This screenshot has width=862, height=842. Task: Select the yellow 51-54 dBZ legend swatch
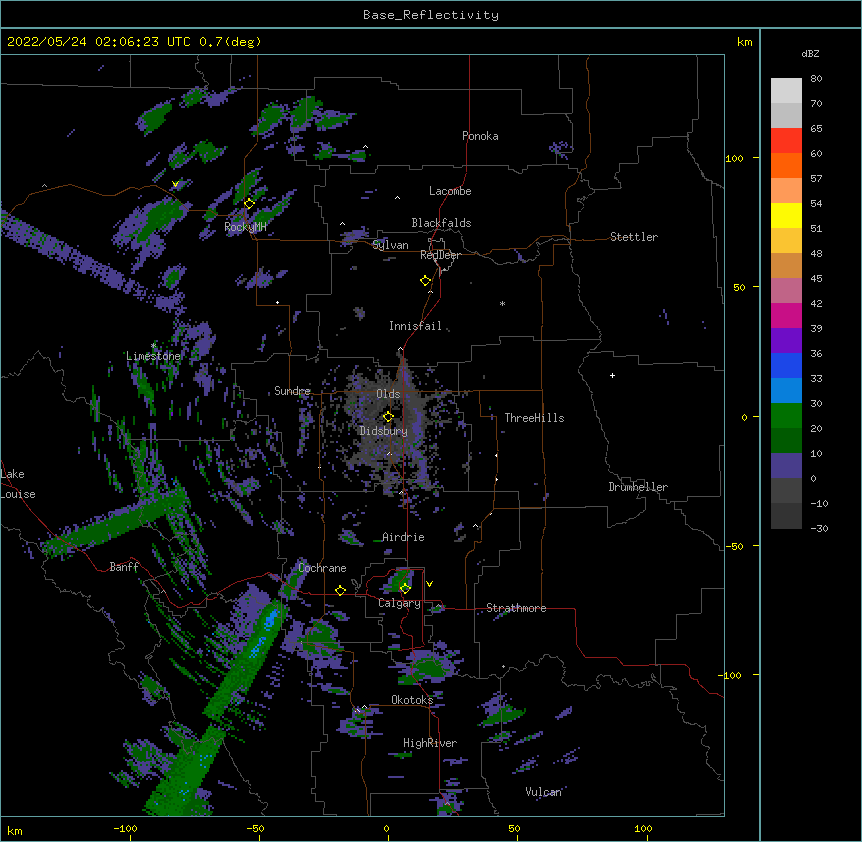(786, 216)
